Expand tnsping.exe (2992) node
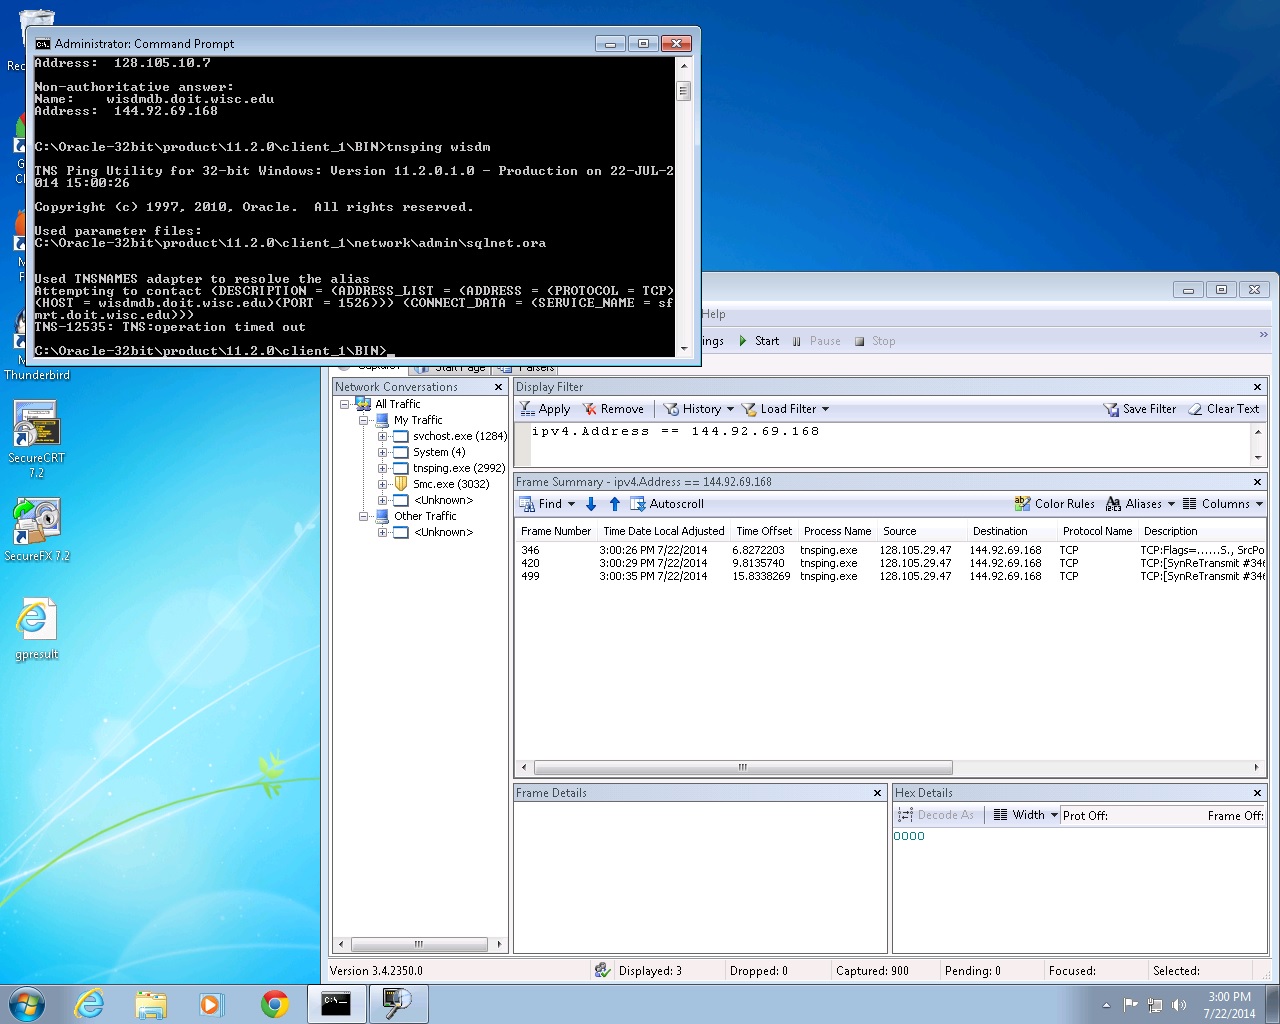This screenshot has height=1024, width=1280. click(382, 468)
